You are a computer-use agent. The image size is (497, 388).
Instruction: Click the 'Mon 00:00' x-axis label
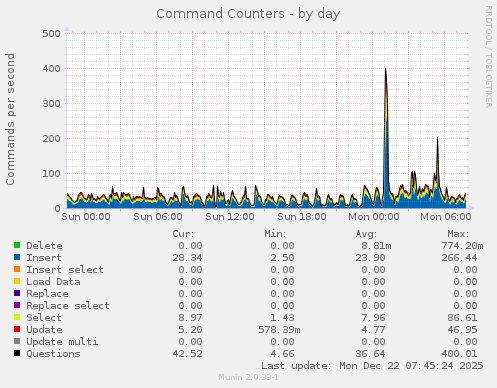click(374, 217)
